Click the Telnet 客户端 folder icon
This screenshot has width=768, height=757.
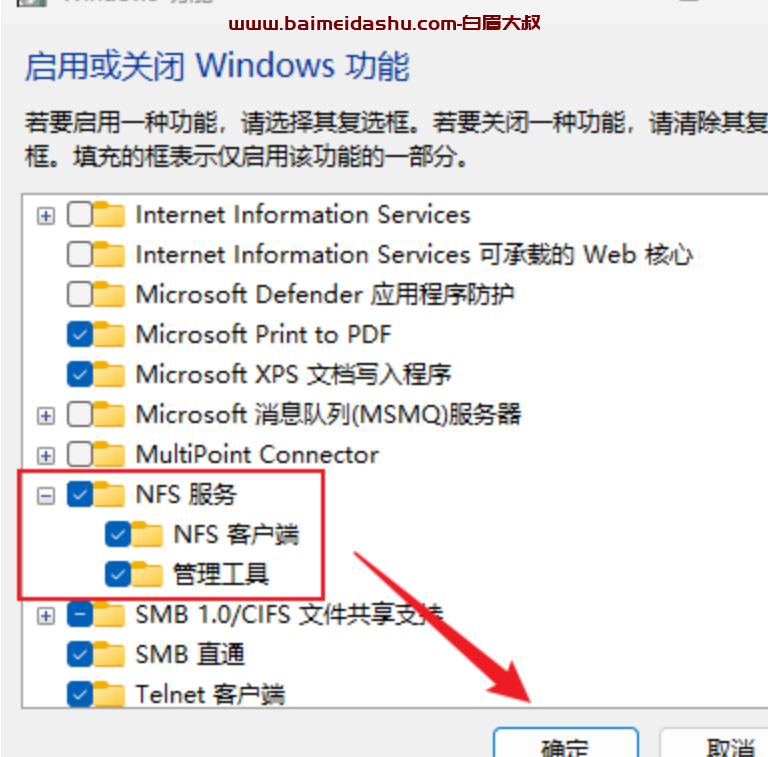point(109,694)
